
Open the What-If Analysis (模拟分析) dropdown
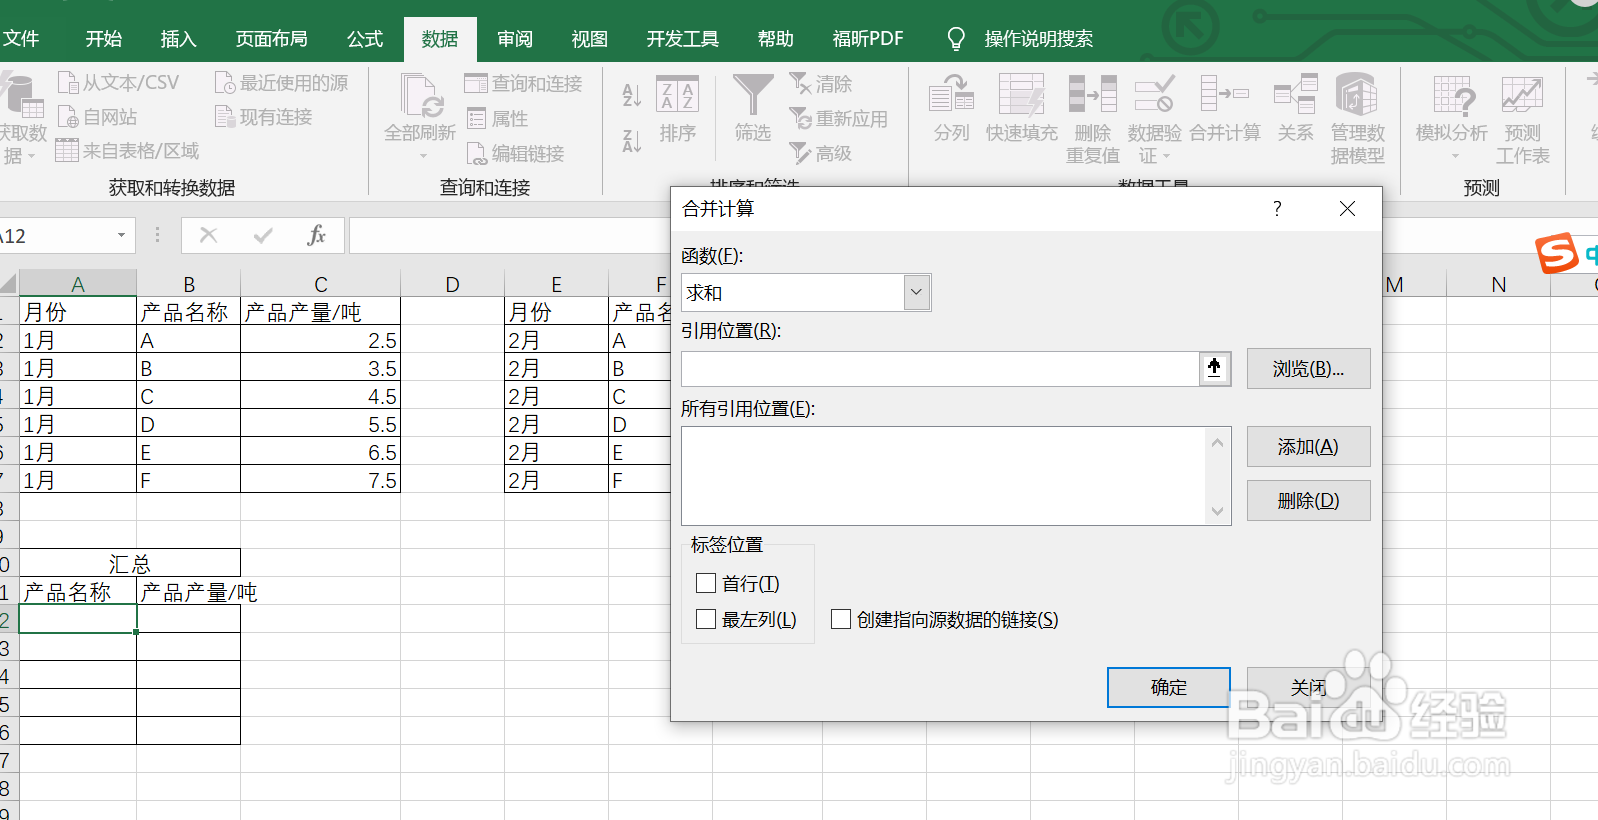(x=1452, y=110)
